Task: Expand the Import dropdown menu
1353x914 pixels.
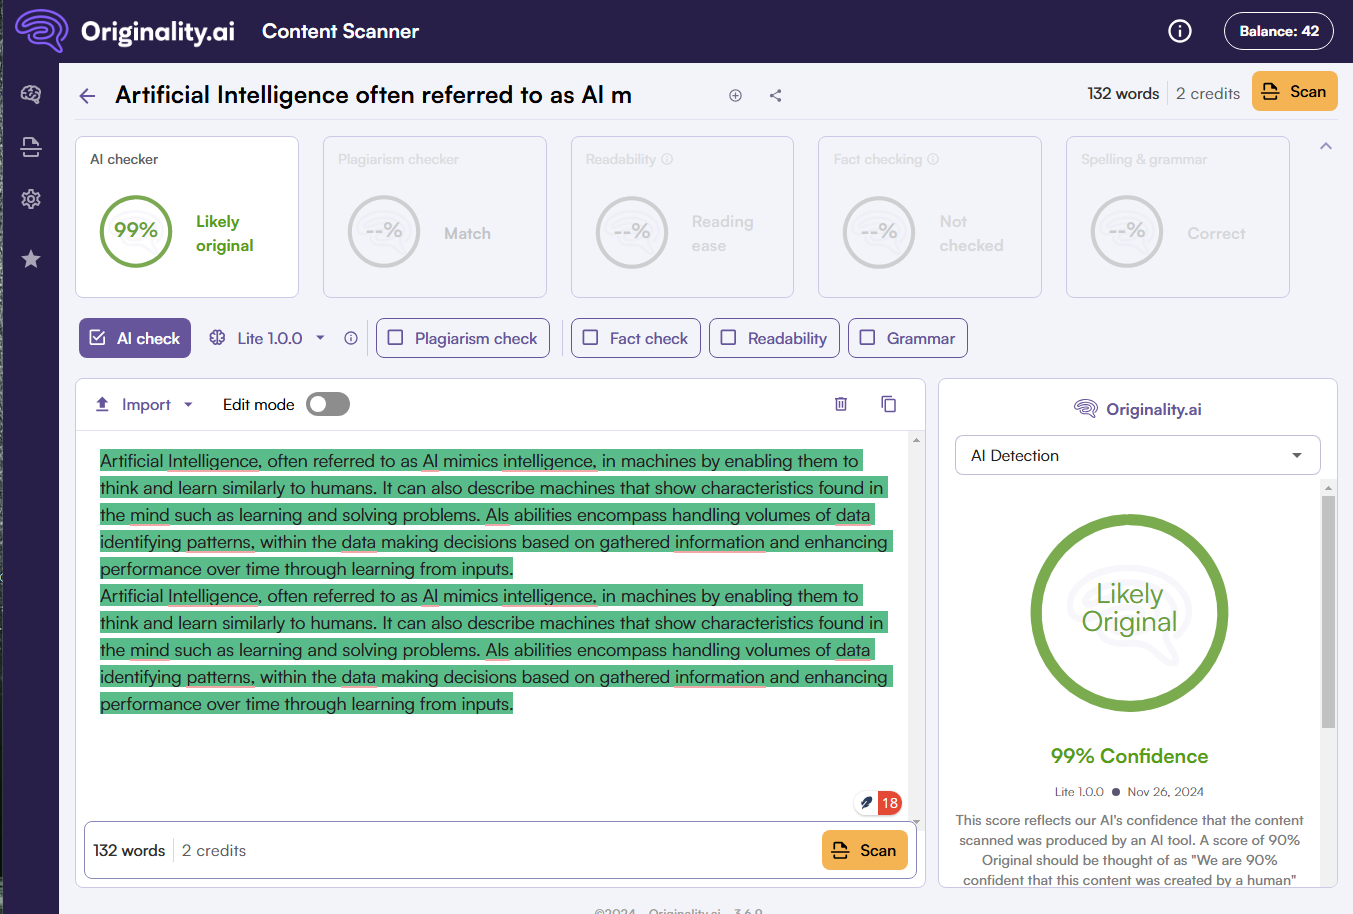Action: click(x=146, y=404)
